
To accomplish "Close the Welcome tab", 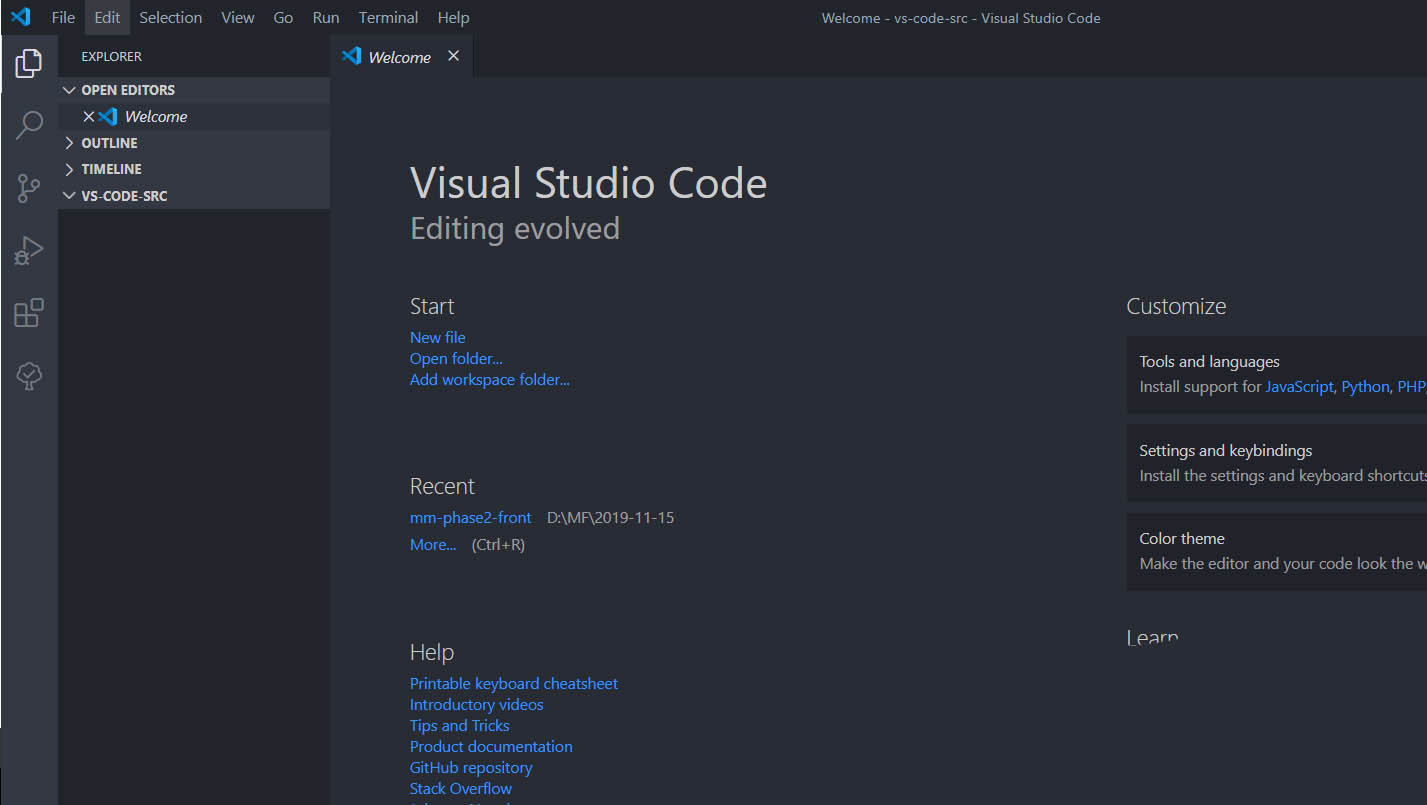I will click(453, 56).
